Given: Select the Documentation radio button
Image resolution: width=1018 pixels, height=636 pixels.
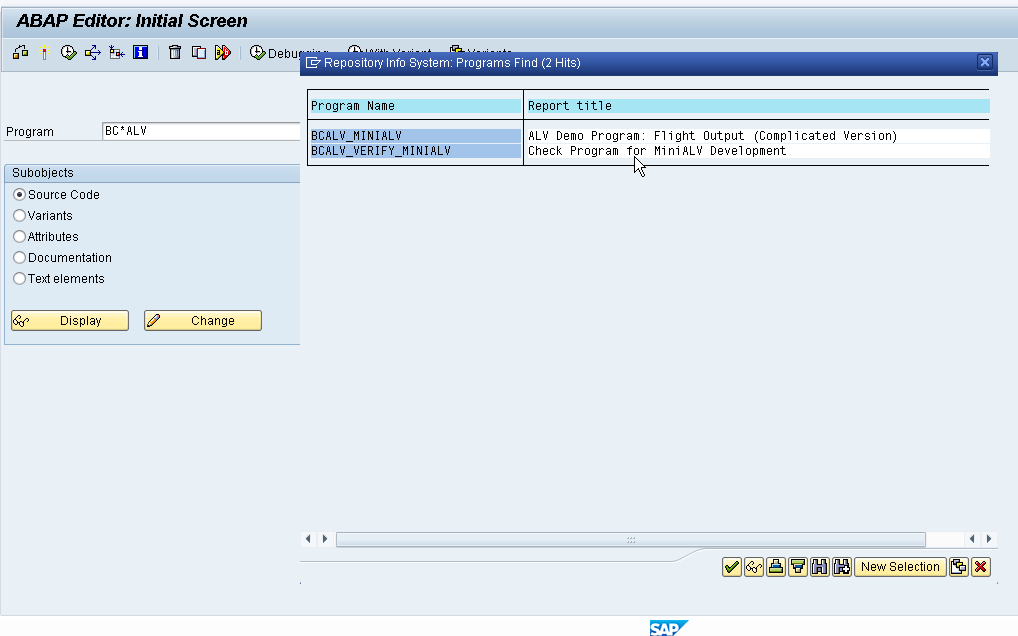Looking at the screenshot, I should (19, 258).
